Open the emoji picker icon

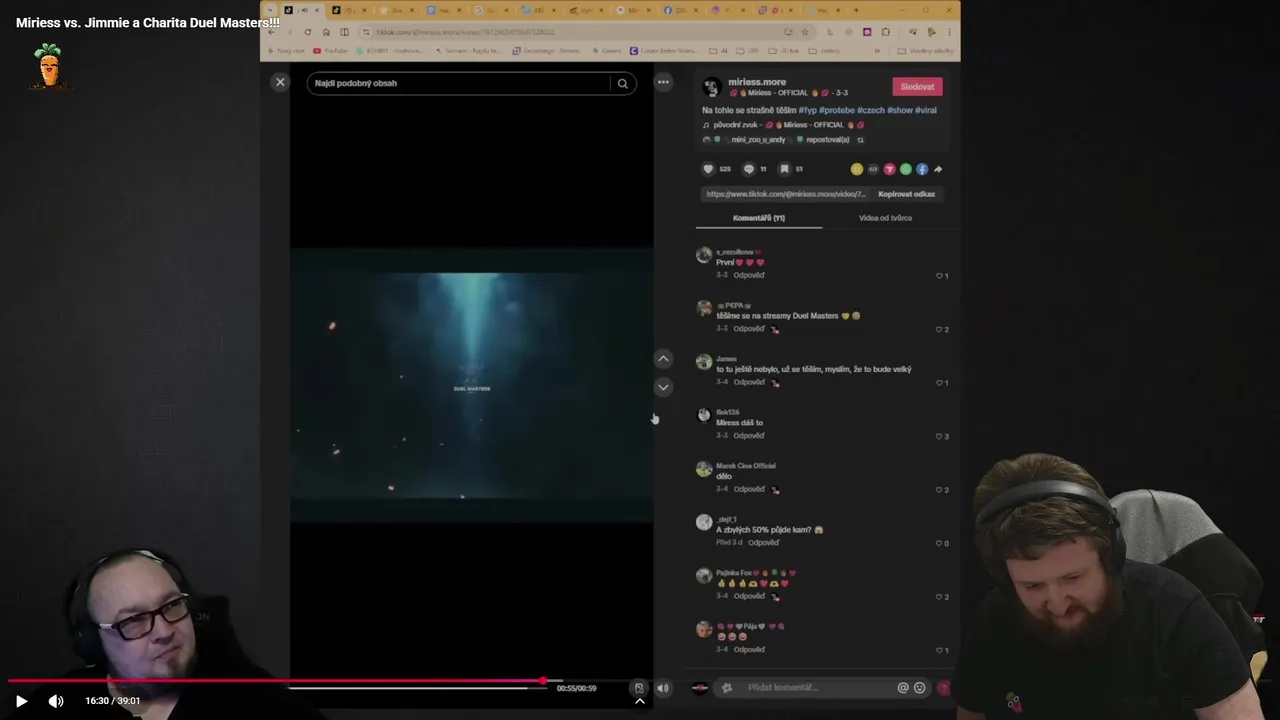[920, 688]
